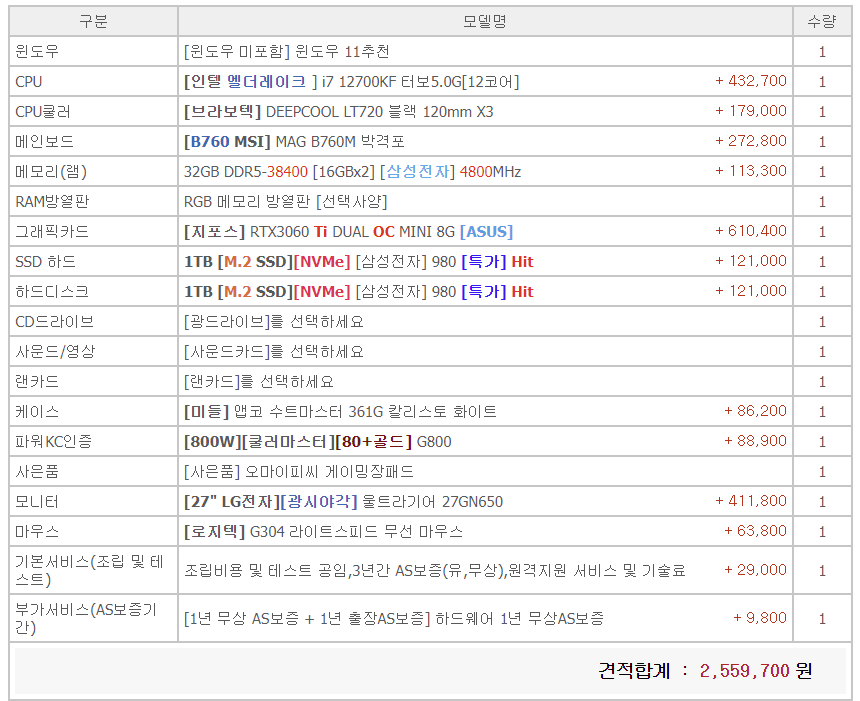Click the RGB 메모리 방열판 option text

coord(285,202)
